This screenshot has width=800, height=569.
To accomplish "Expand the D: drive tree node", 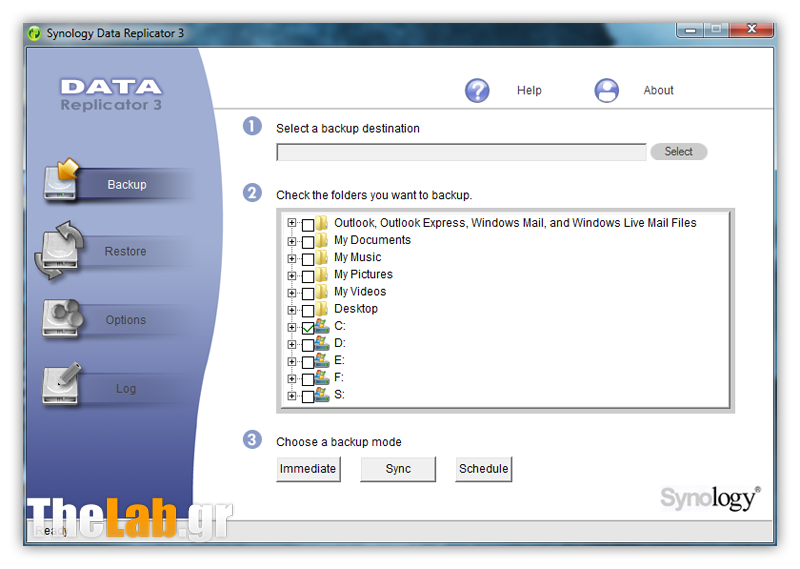I will tap(292, 344).
